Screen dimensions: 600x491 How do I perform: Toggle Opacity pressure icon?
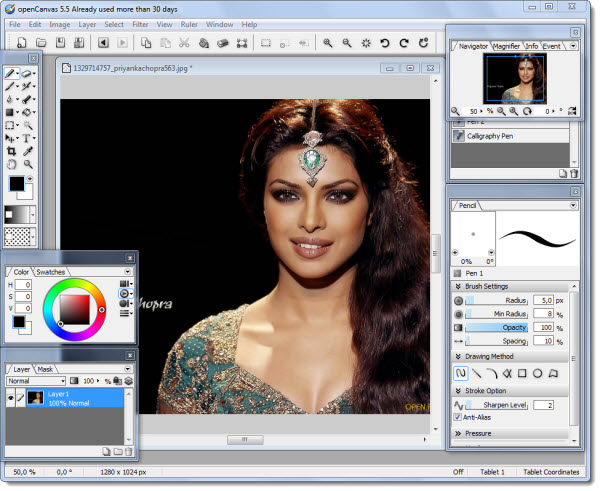458,328
